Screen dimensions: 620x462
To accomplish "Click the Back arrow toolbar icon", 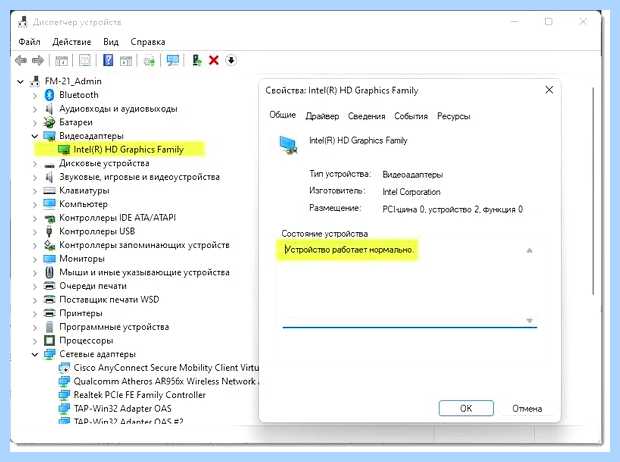I will click(21, 61).
